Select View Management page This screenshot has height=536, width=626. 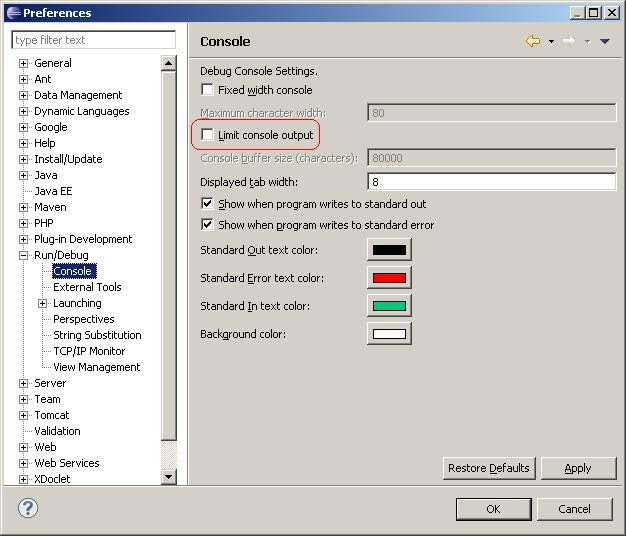pyautogui.click(x=96, y=367)
